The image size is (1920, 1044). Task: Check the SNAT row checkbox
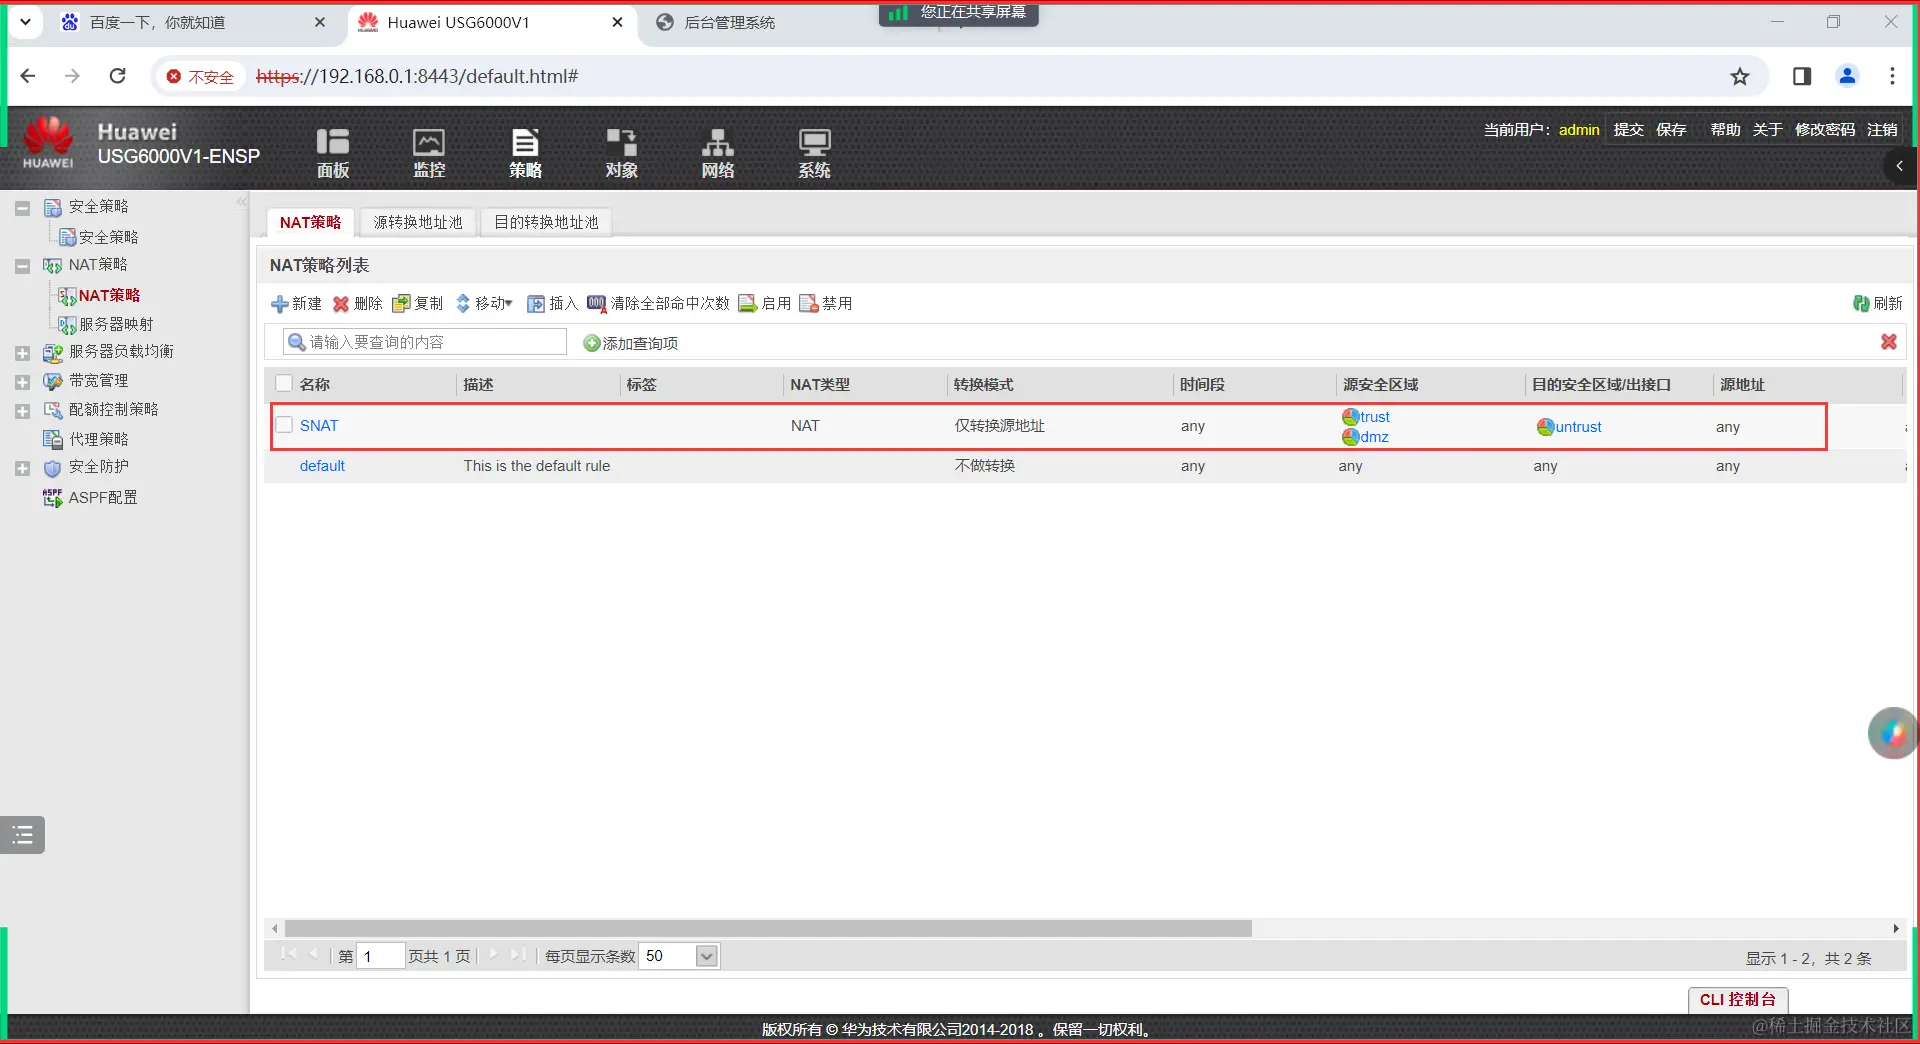[284, 425]
